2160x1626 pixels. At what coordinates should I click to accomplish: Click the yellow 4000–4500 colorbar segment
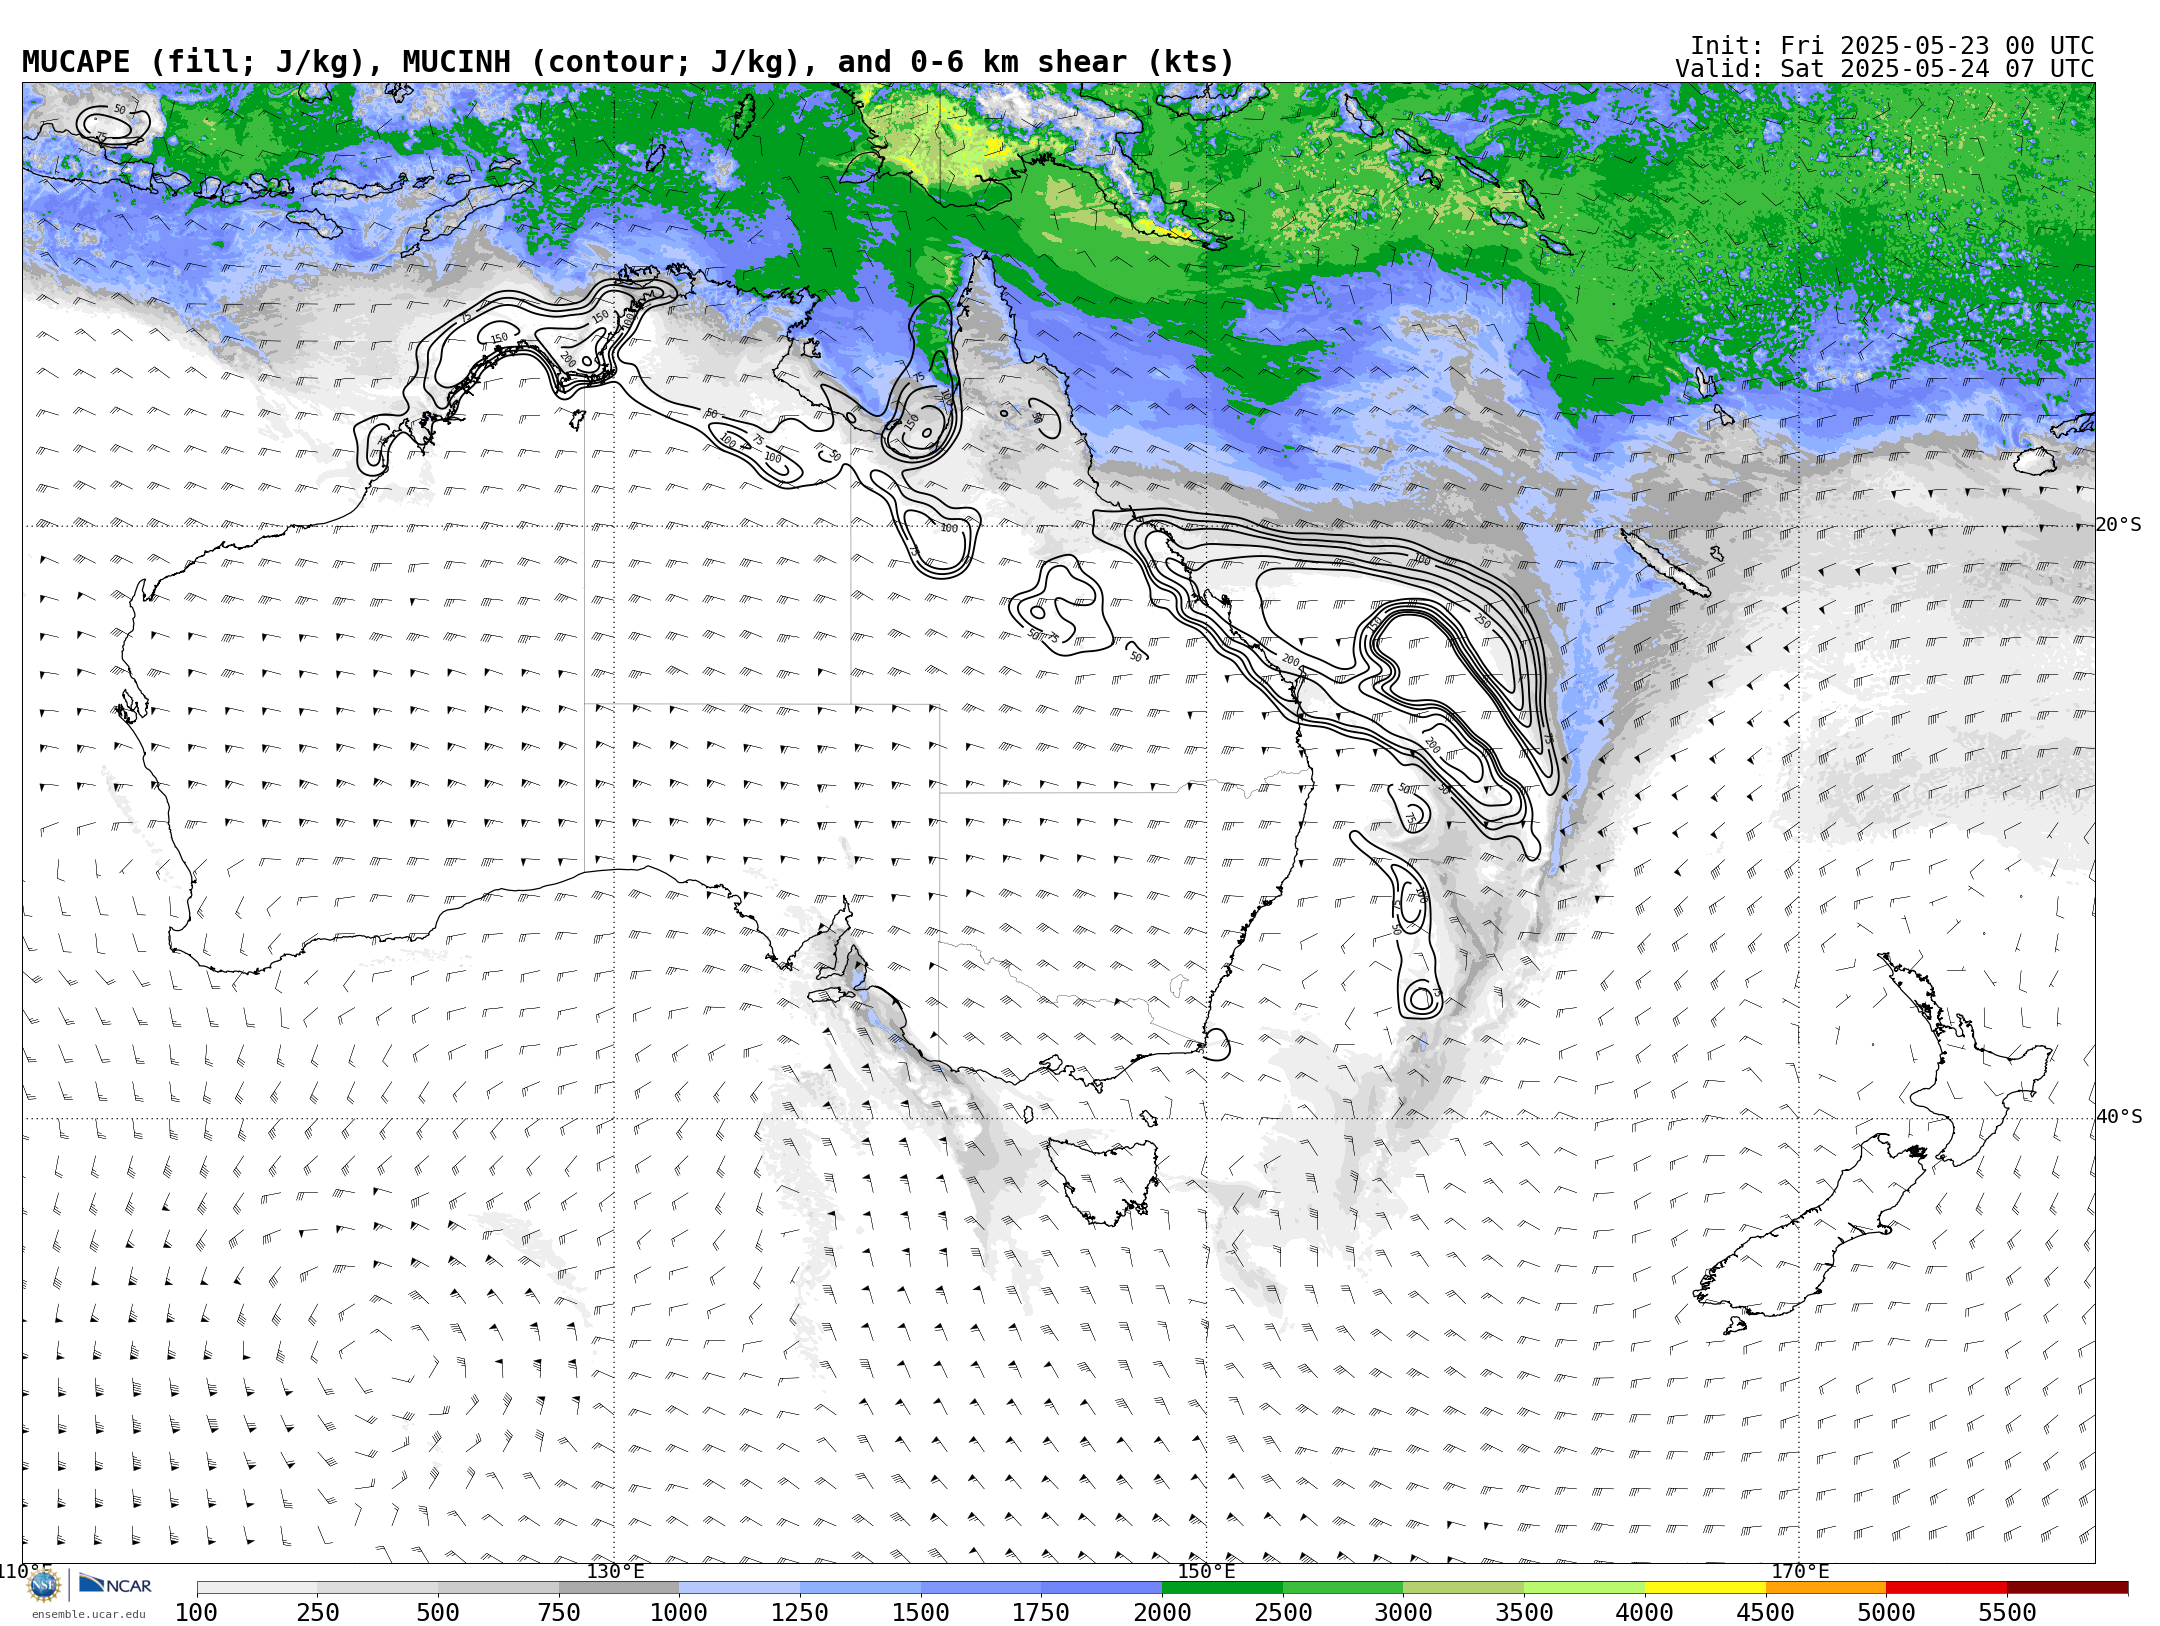pos(1705,1588)
